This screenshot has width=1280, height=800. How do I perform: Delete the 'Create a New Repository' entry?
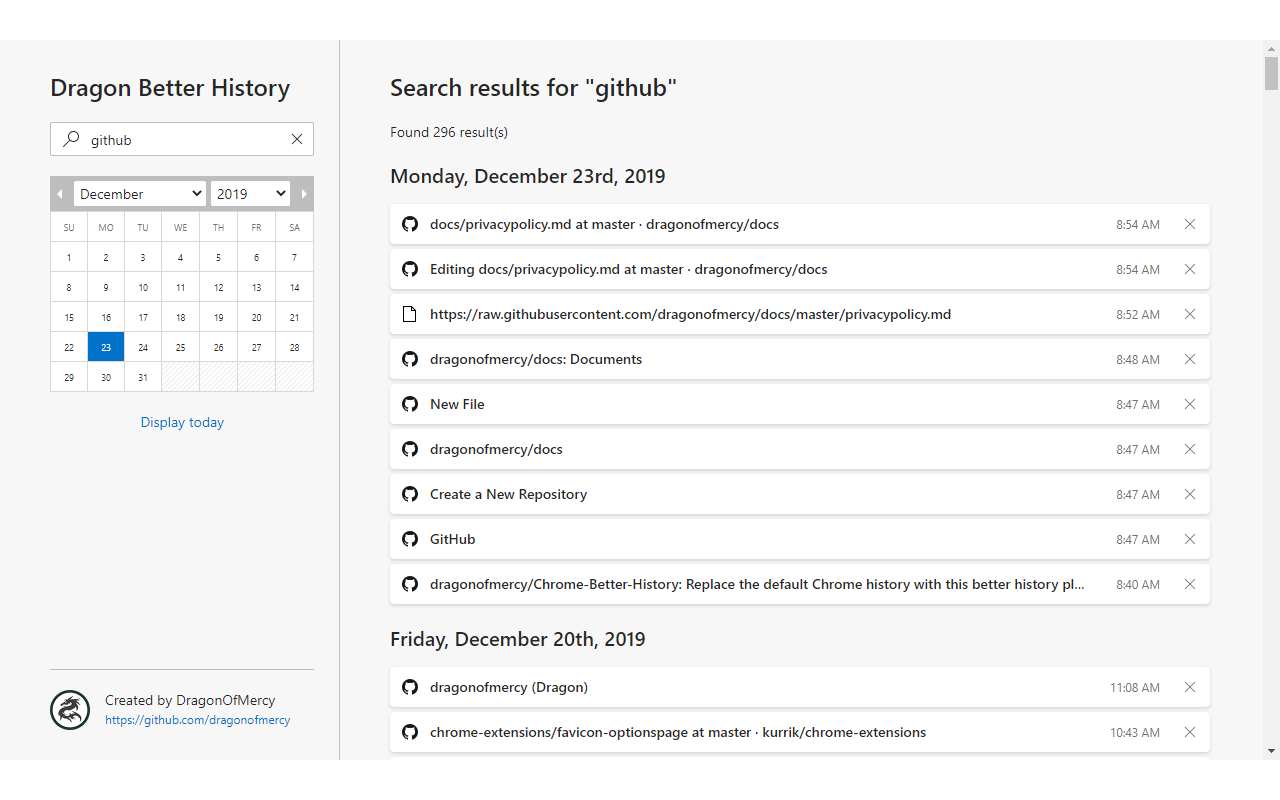[x=1190, y=494]
